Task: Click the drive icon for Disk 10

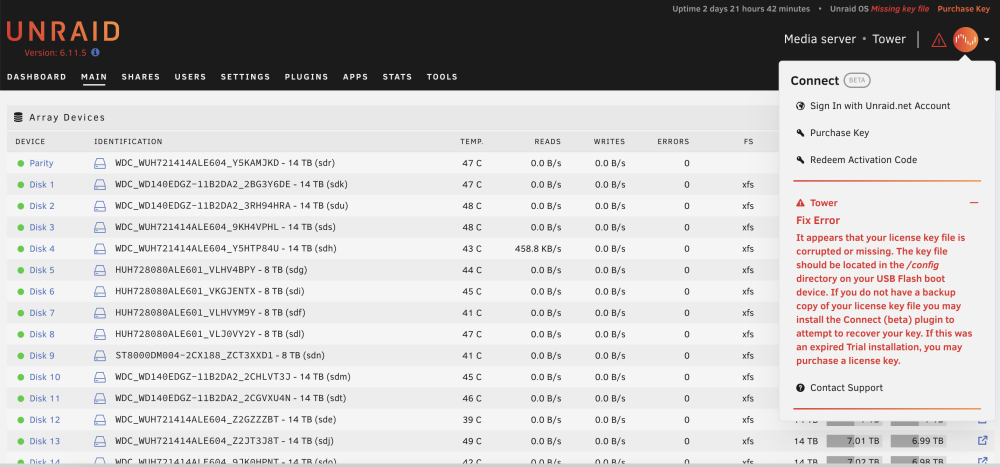Action: [99, 377]
